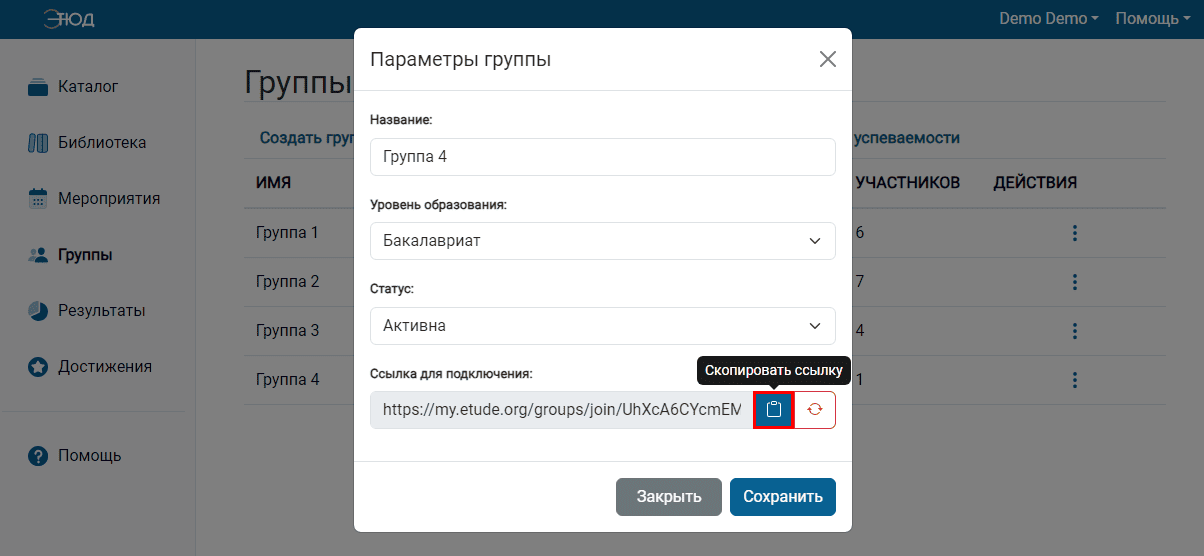The width and height of the screenshot is (1204, 556).
Task: Click the Мероприятия calendar icon
Action: click(x=38, y=199)
